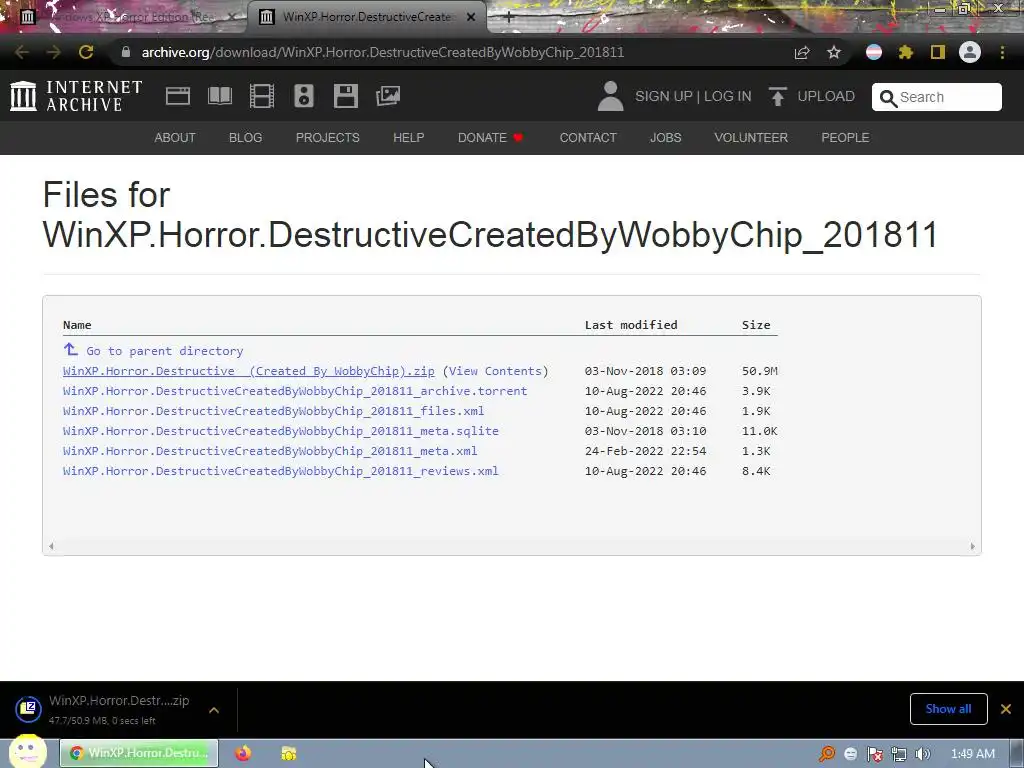Share this page via share icon
1024x768 pixels.
coord(802,52)
